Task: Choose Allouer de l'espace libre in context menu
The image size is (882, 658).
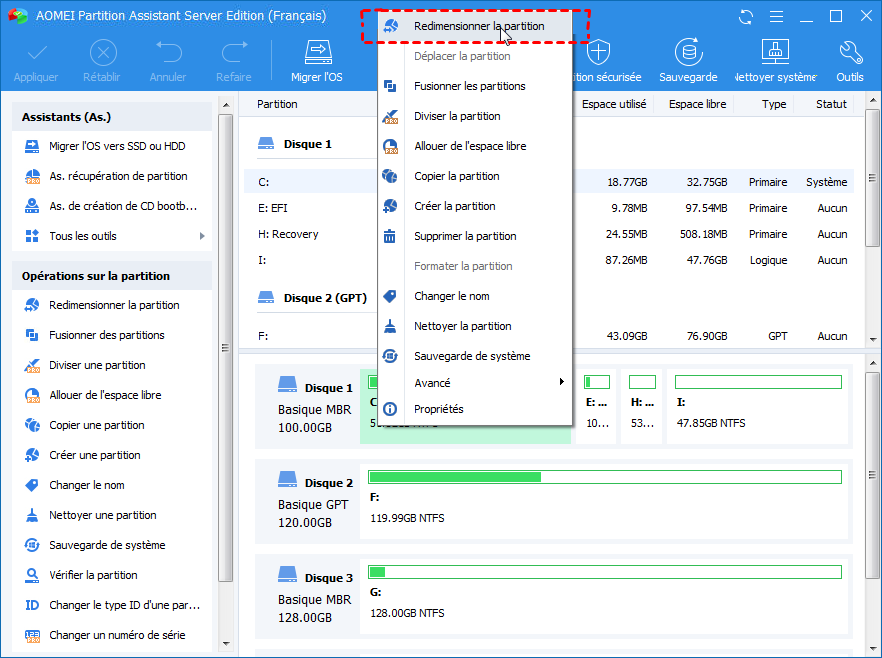Action: (475, 146)
